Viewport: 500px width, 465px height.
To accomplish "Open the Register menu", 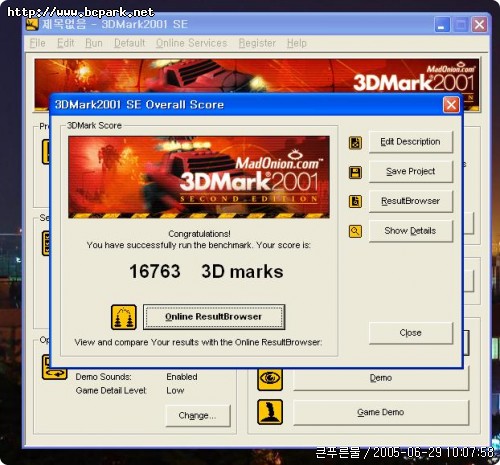I will click(257, 43).
